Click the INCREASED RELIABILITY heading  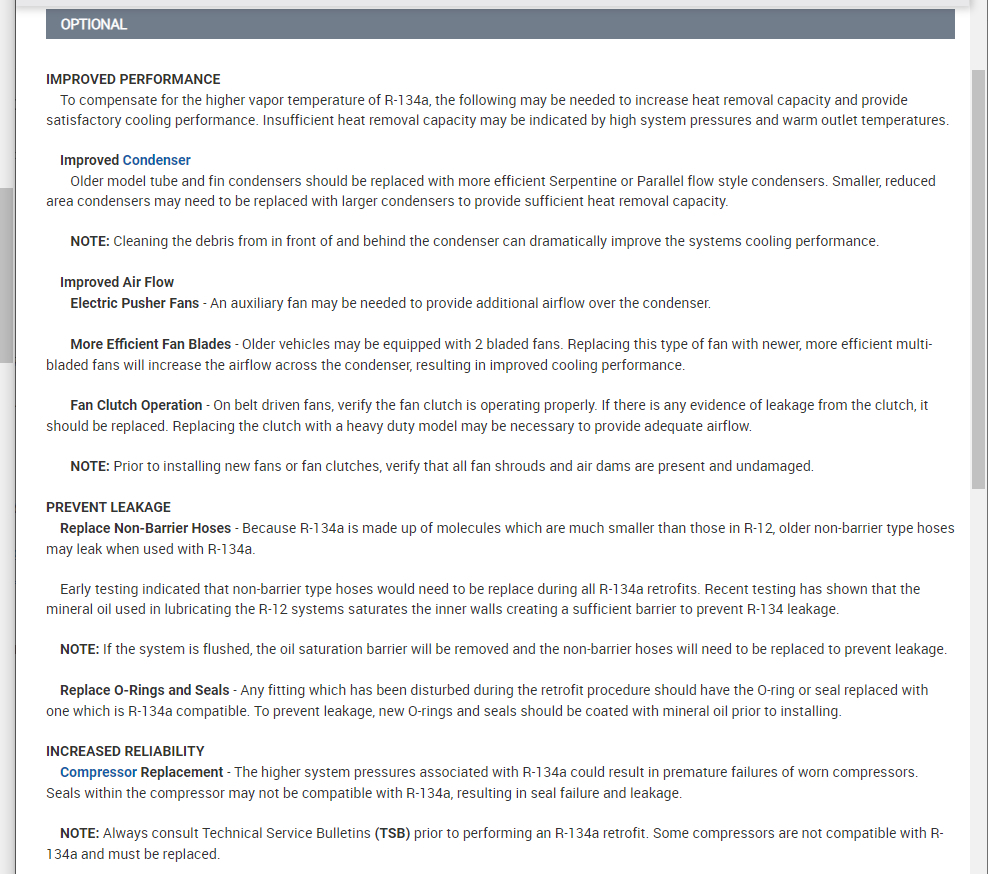coord(125,751)
